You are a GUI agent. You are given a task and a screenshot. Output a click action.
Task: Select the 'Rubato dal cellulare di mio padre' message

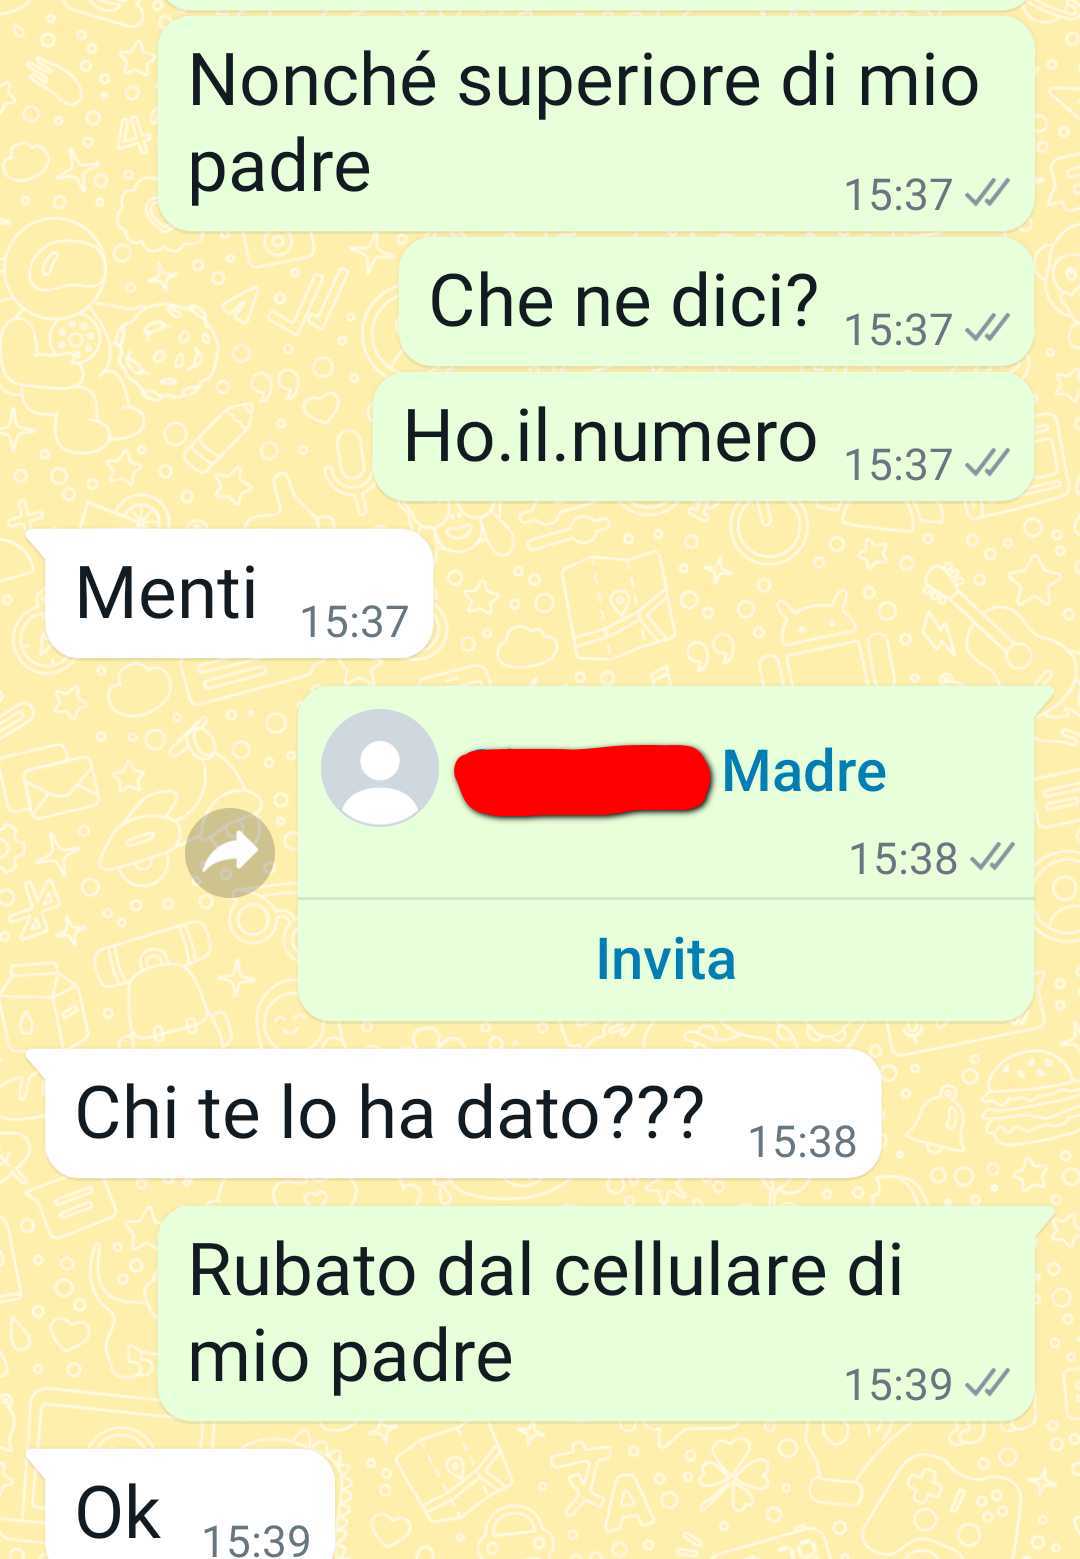[596, 1314]
